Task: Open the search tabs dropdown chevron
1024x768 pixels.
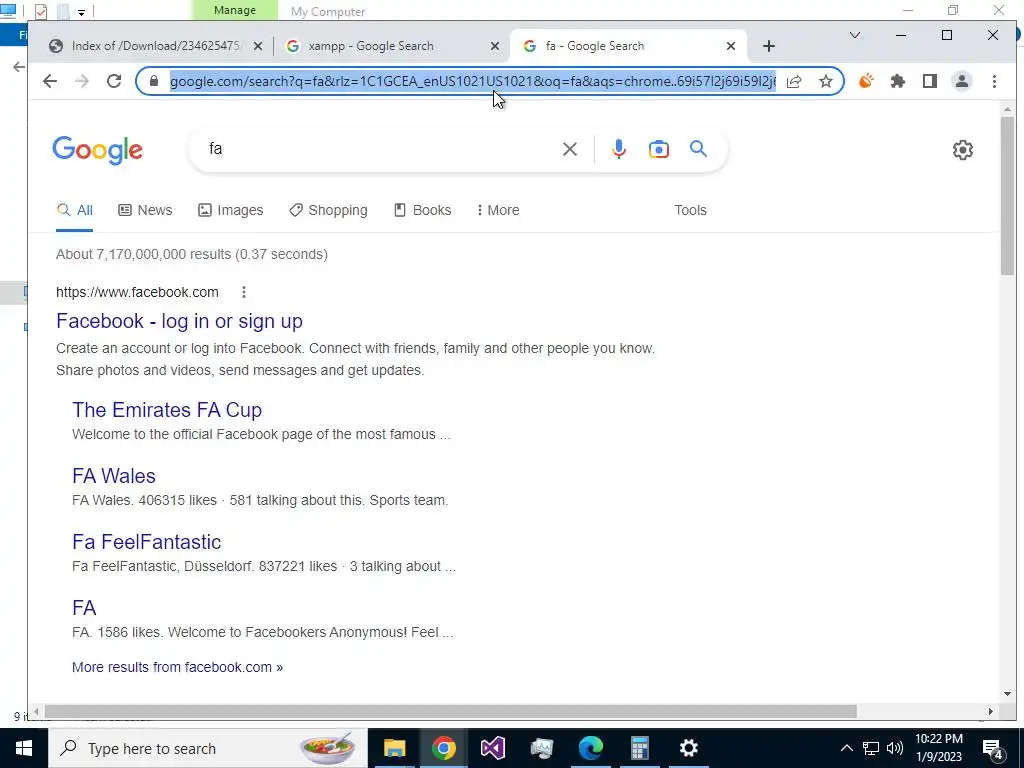Action: (x=854, y=35)
